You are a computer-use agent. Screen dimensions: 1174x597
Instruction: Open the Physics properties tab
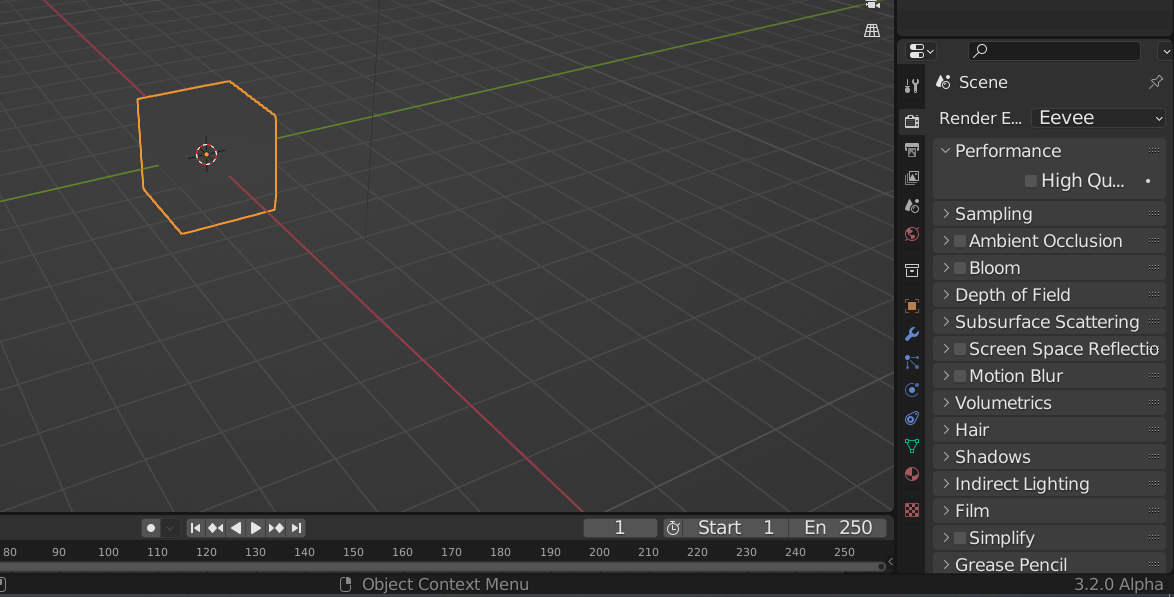click(x=911, y=390)
